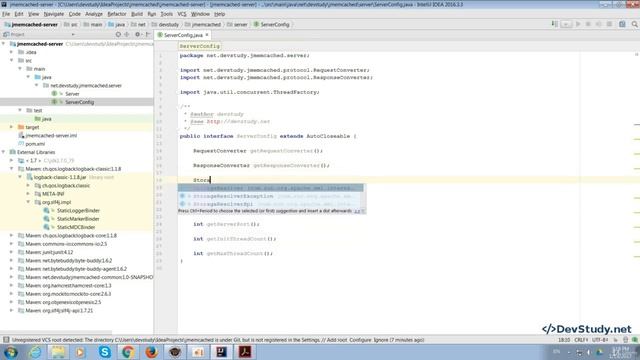Viewport: 640px width, 360px height.
Task: Collapse the jmemcached-server root node
Action: (x=4, y=44)
